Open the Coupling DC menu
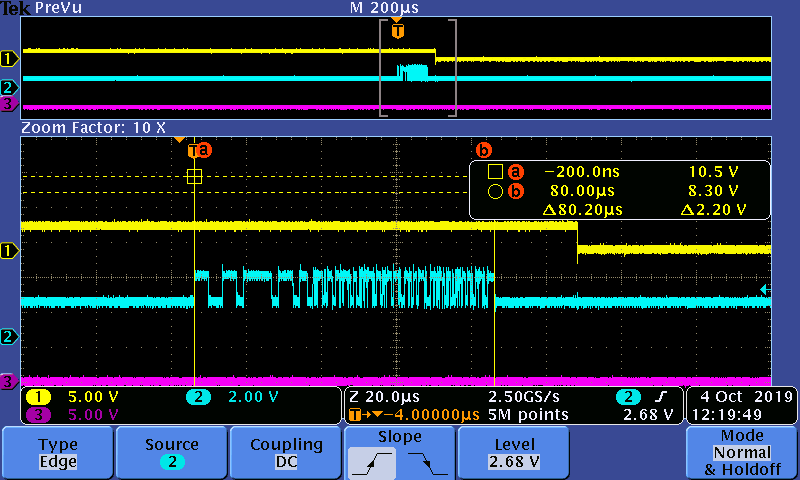 286,452
